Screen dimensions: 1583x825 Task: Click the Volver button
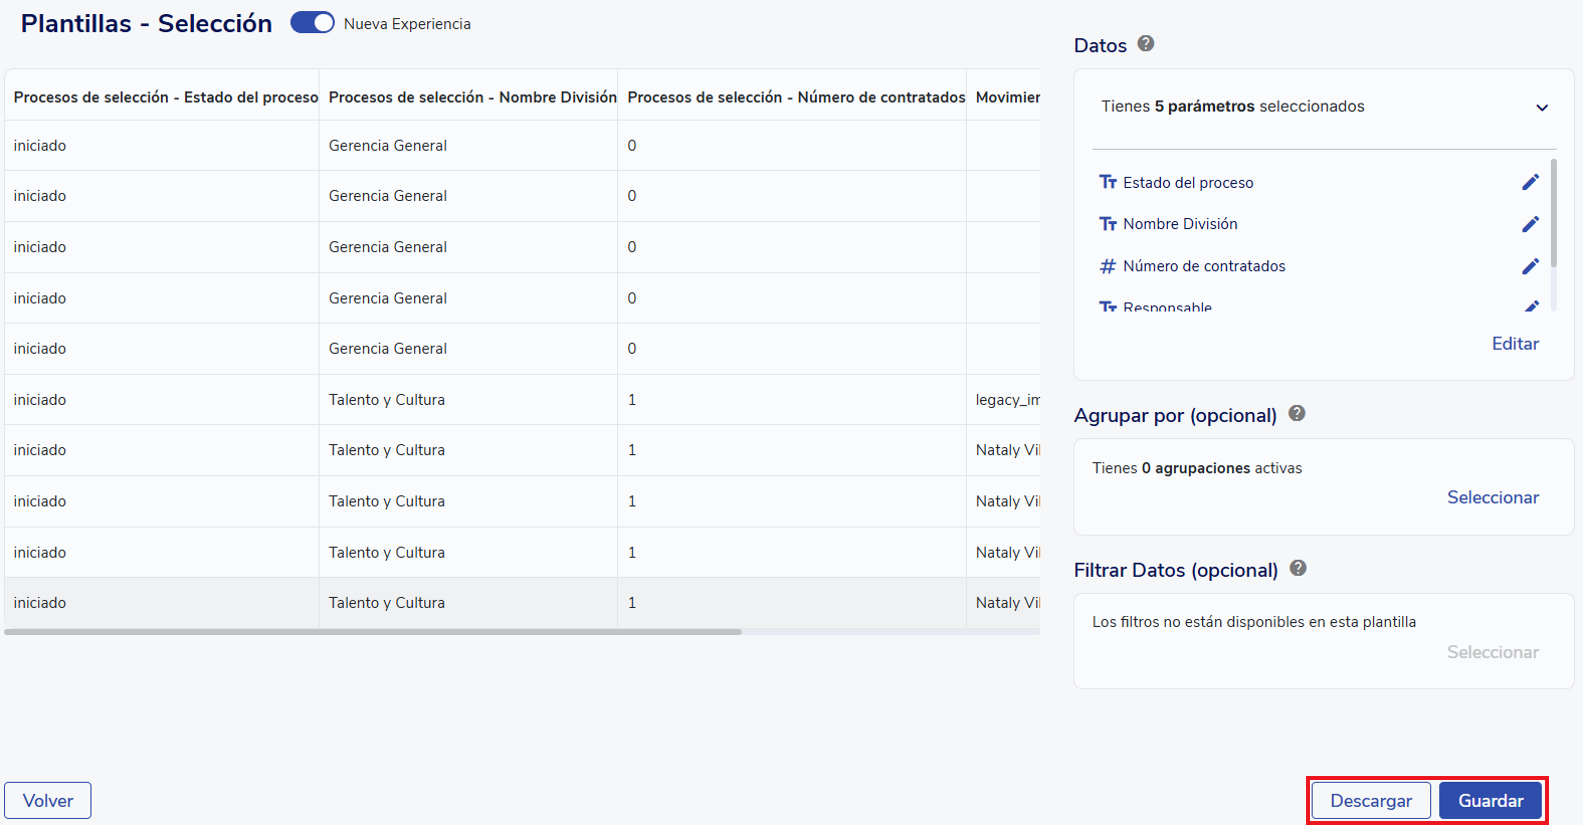tap(48, 800)
